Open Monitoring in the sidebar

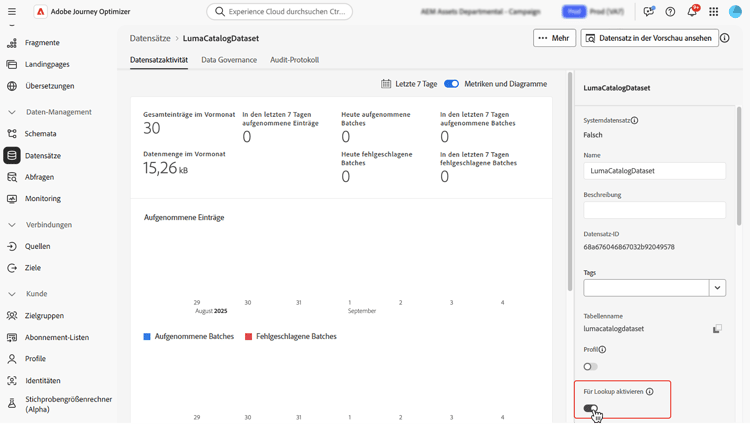43,199
